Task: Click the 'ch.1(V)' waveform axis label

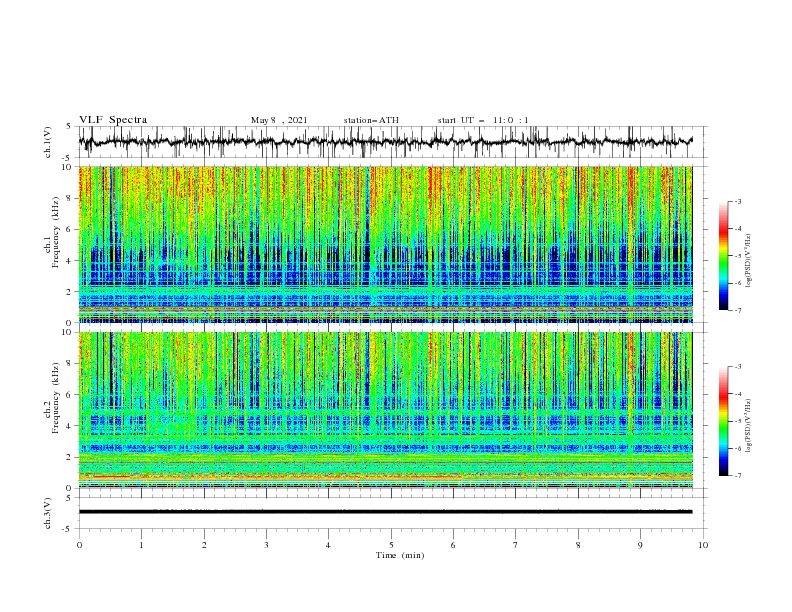Action: pyautogui.click(x=48, y=141)
